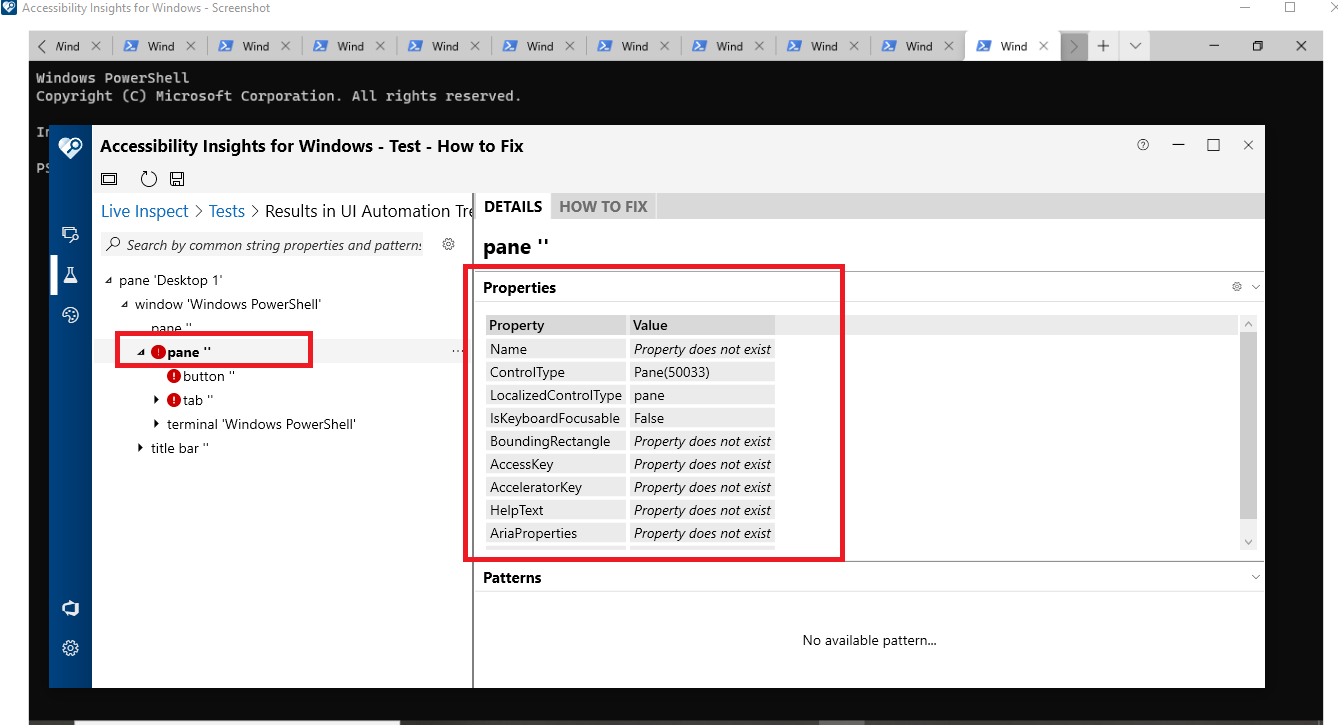Save the test results using the disk icon
Screen dimensions: 1340x725
point(177,178)
